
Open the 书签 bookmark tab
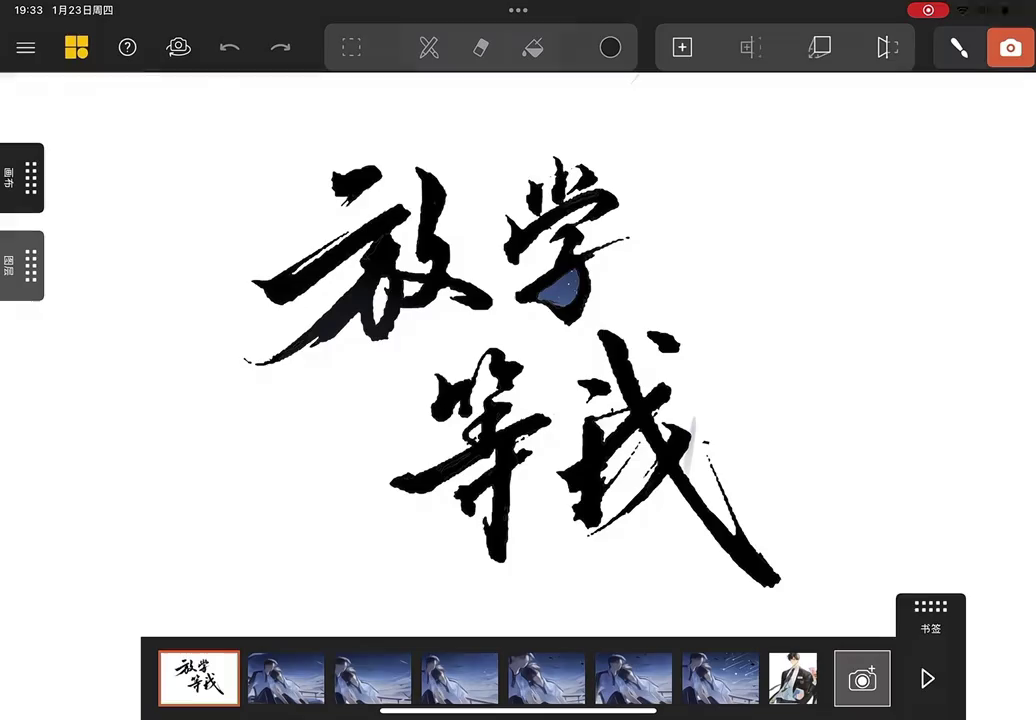(930, 616)
